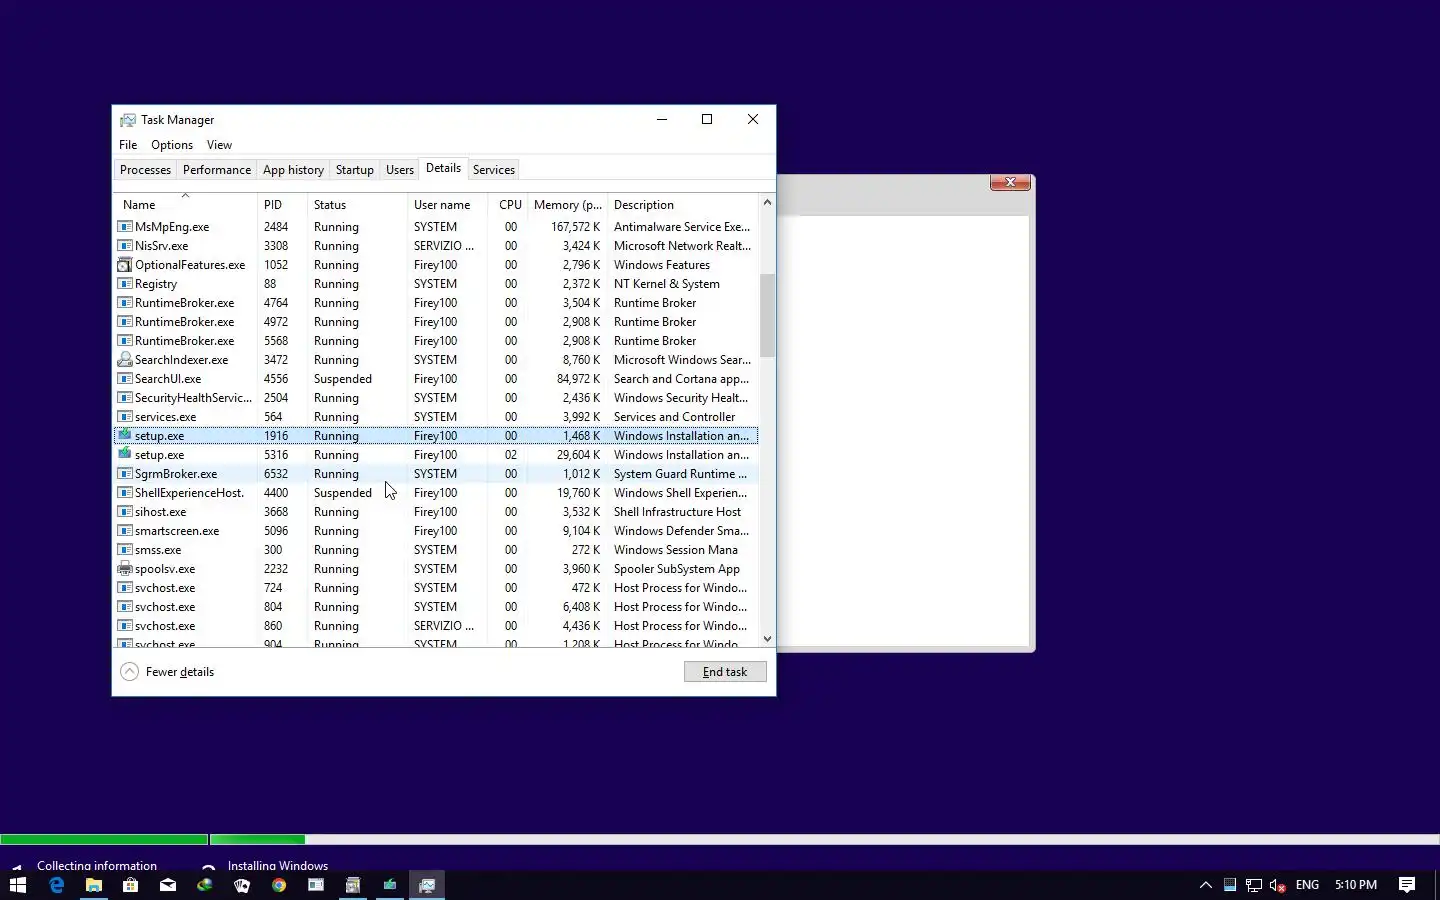Click SearchIndexer.exe process icon
This screenshot has height=900, width=1440.
tap(125, 360)
